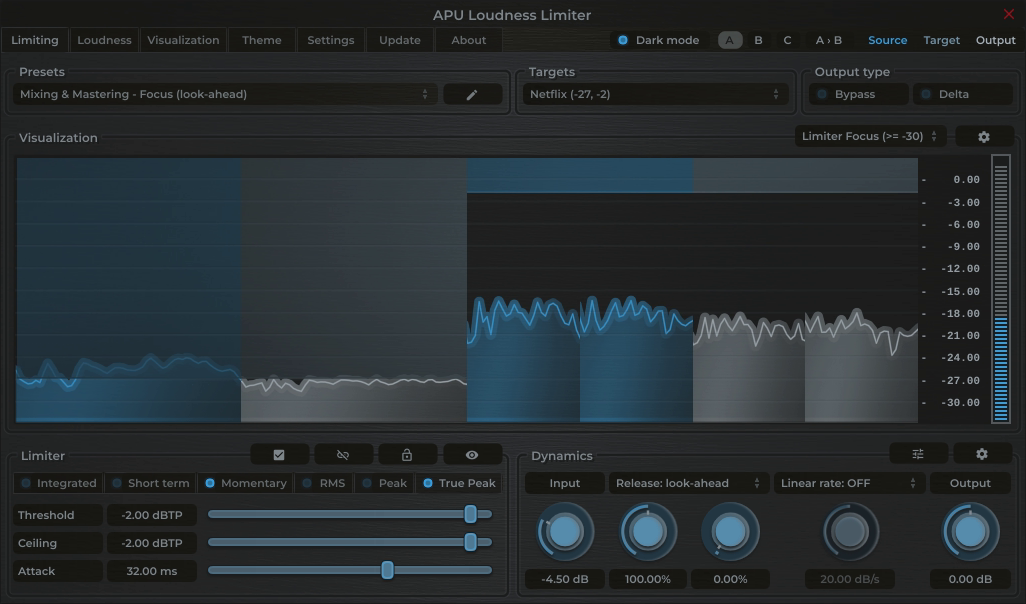Click the lock icon in the Limiter panel
The image size is (1026, 604).
click(407, 454)
